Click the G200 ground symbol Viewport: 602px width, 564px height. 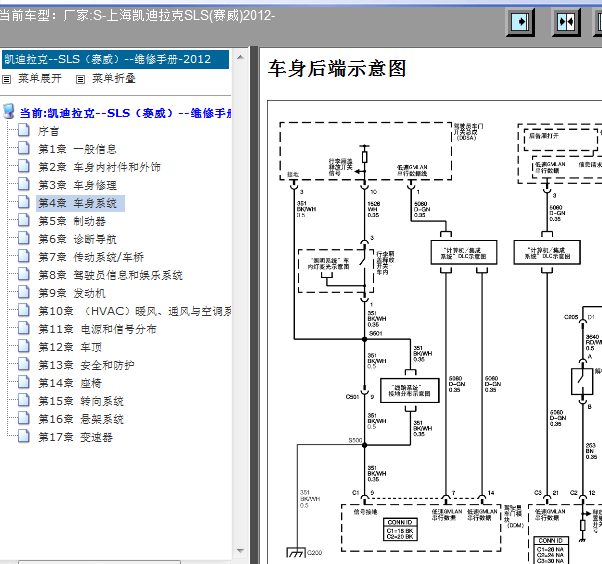(296, 552)
